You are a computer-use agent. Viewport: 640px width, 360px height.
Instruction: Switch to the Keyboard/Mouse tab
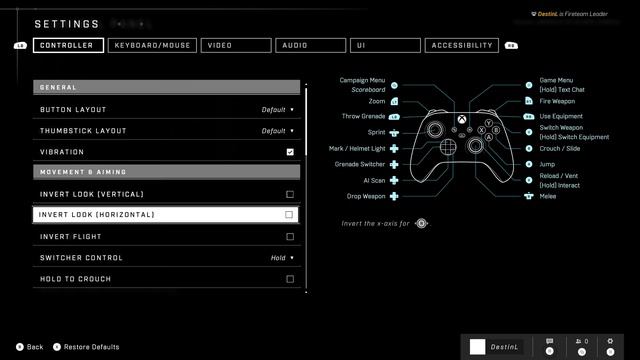click(x=152, y=45)
